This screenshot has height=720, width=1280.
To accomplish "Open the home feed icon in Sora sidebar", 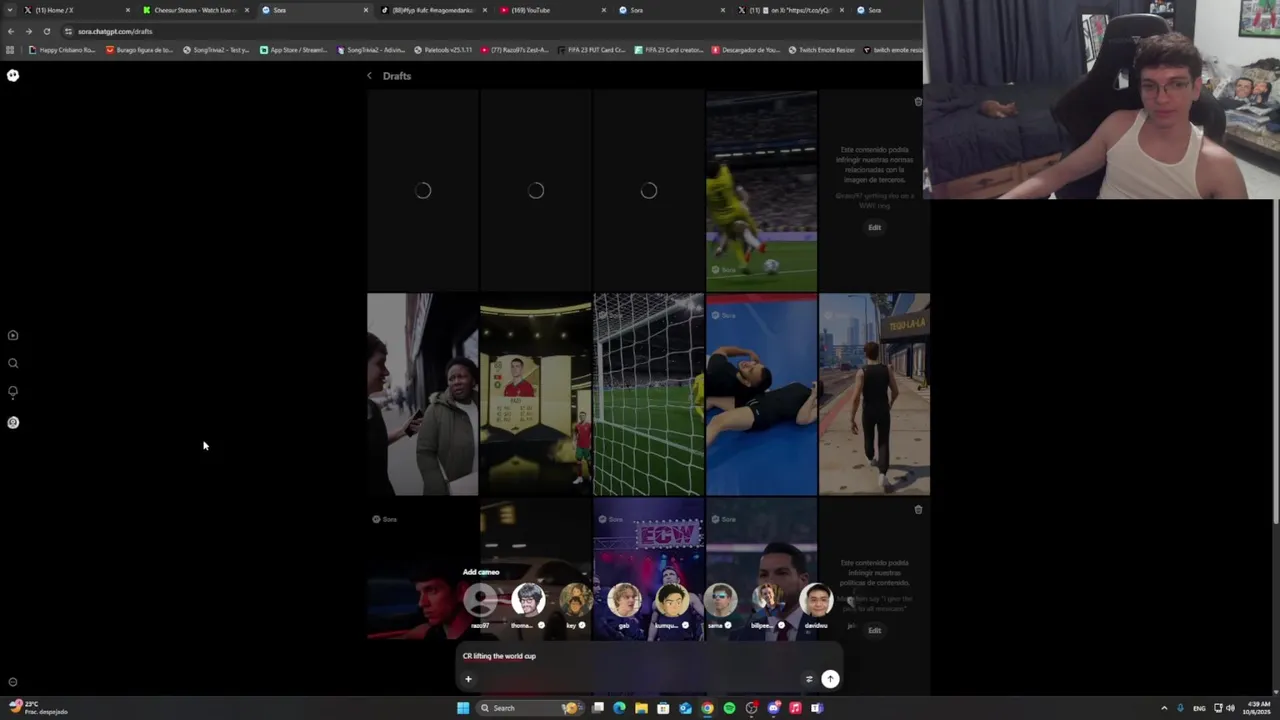I will coord(13,336).
